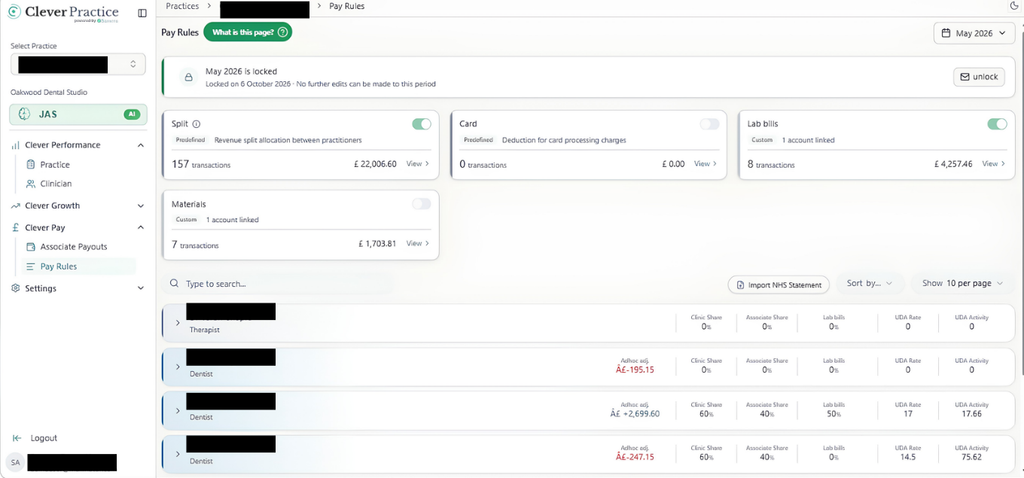Expand the Therapist row
The height and width of the screenshot is (478, 1024).
(x=178, y=323)
